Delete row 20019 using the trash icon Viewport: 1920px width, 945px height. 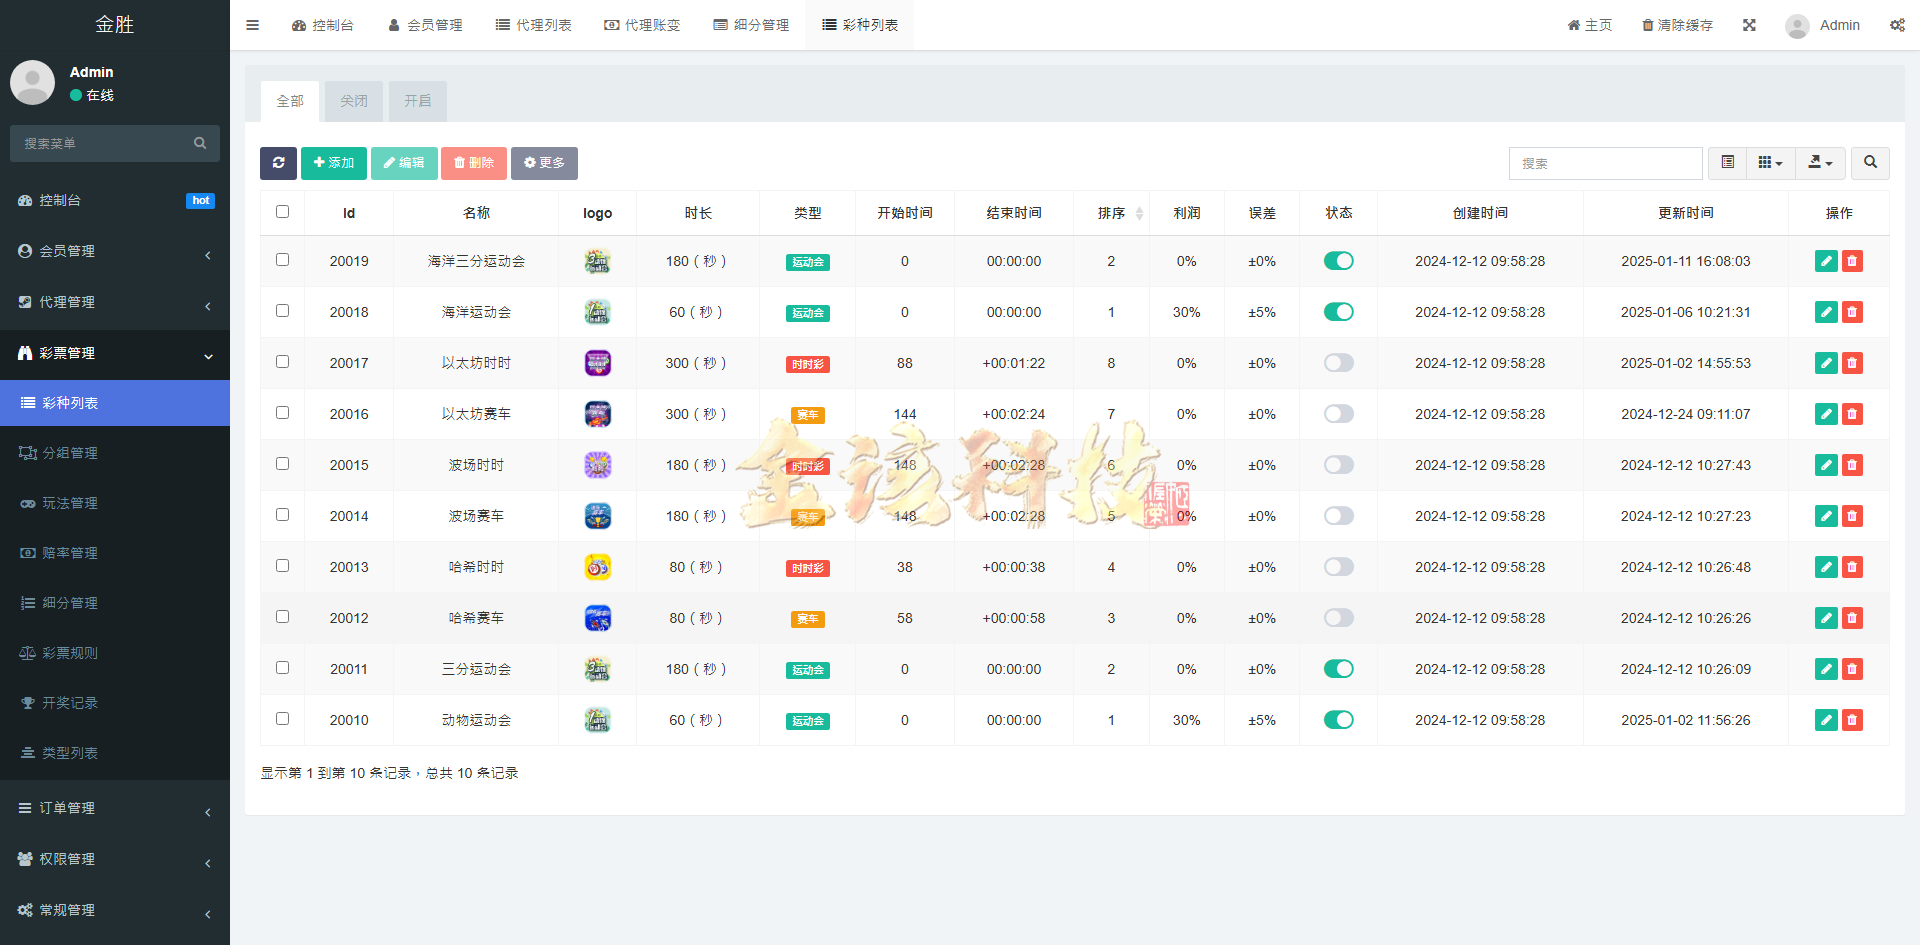(1852, 261)
